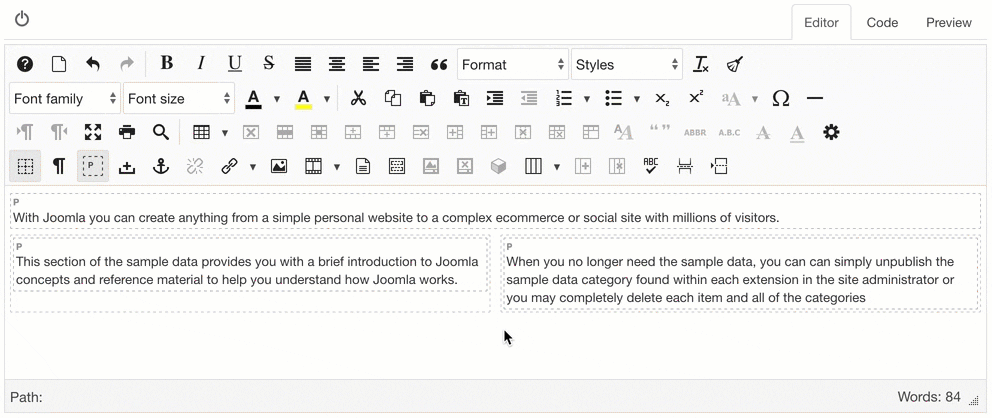This screenshot has height=418, width=992.
Task: Expand bullet list style arrow
Action: pos(636,99)
